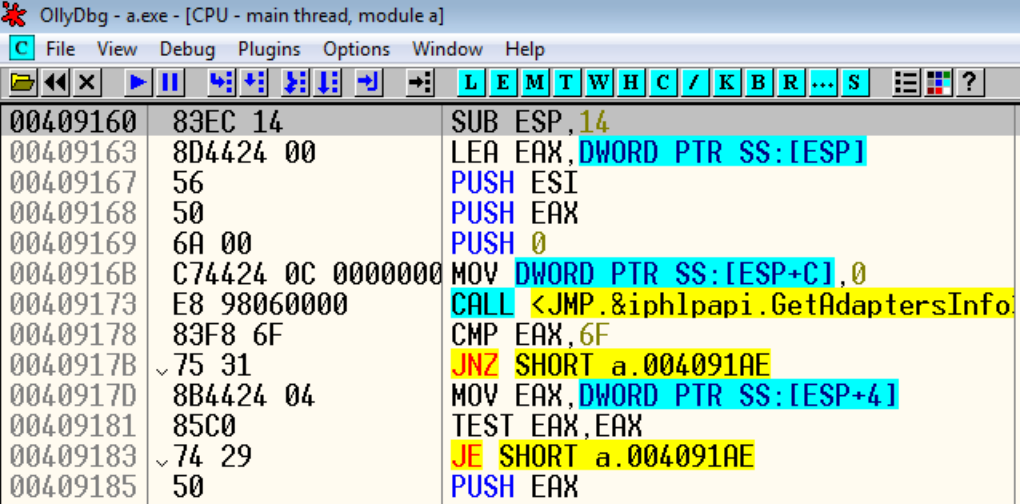Click the Trace over icon
This screenshot has width=1020, height=504.
click(x=327, y=82)
